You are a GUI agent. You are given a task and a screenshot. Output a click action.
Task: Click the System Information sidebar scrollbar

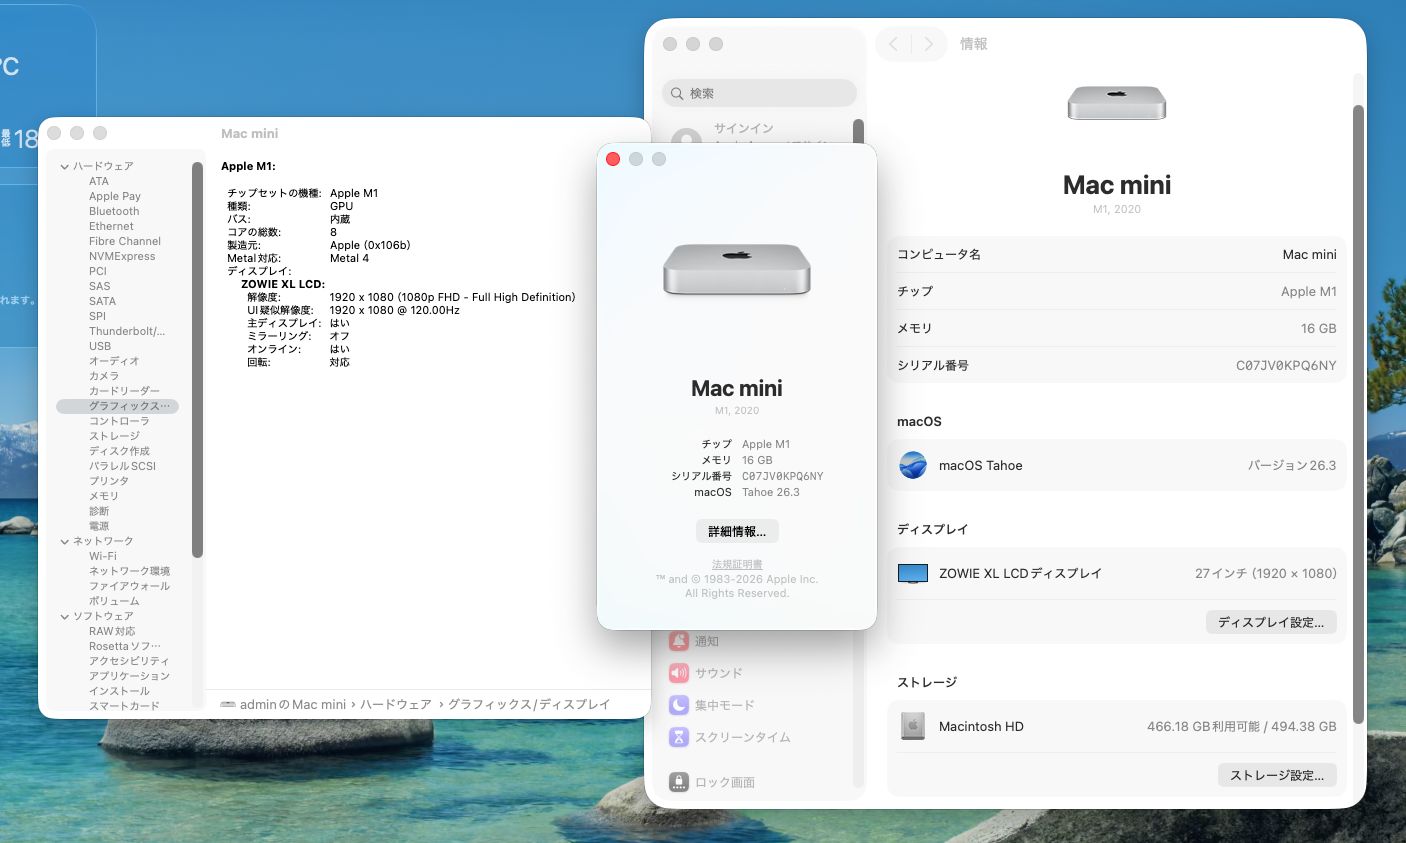[x=197, y=360]
